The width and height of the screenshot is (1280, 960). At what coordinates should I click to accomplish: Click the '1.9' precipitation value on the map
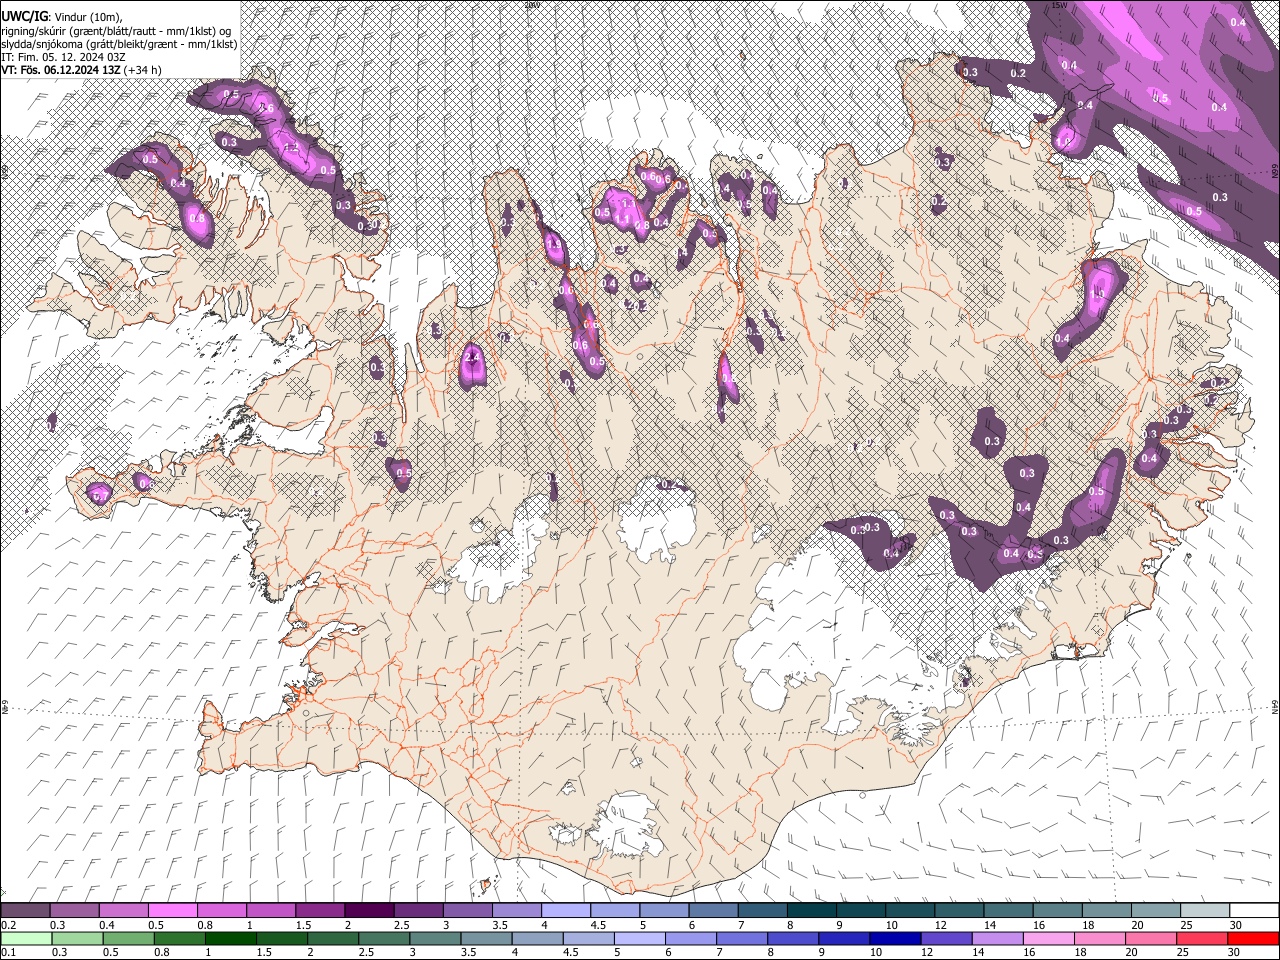click(554, 244)
